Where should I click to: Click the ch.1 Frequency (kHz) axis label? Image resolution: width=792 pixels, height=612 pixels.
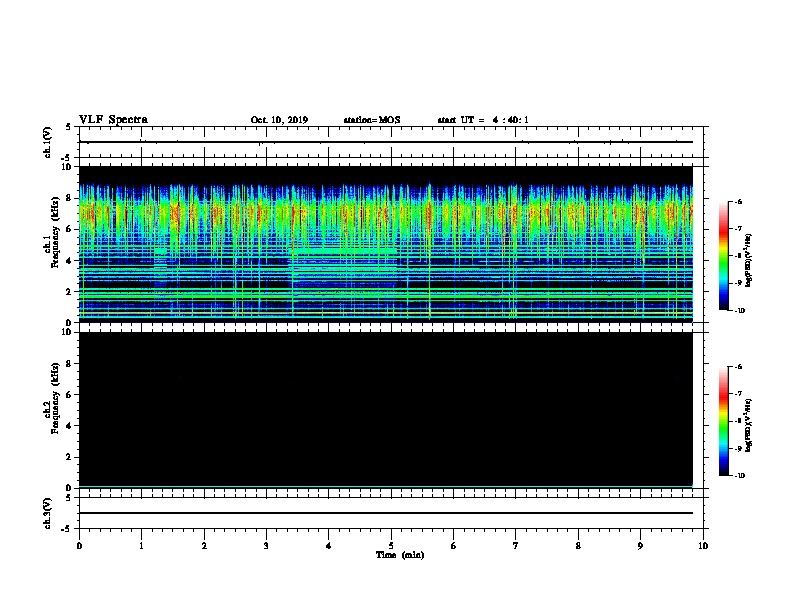pos(51,230)
